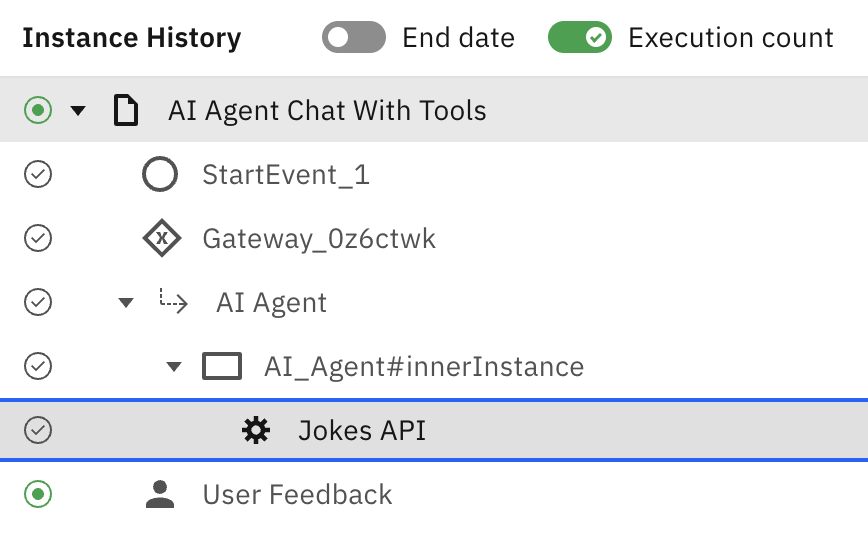Click the exclusive gateway diamond icon

160,239
